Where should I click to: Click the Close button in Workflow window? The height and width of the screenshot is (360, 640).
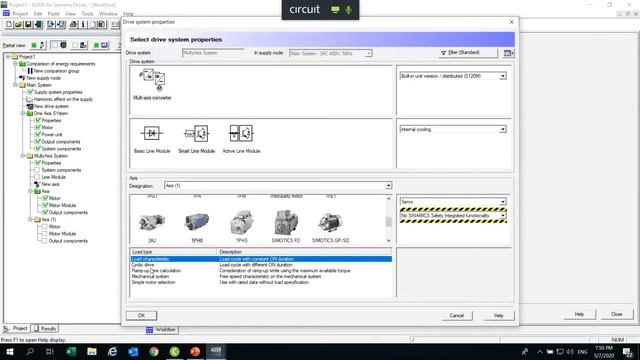[617, 314]
